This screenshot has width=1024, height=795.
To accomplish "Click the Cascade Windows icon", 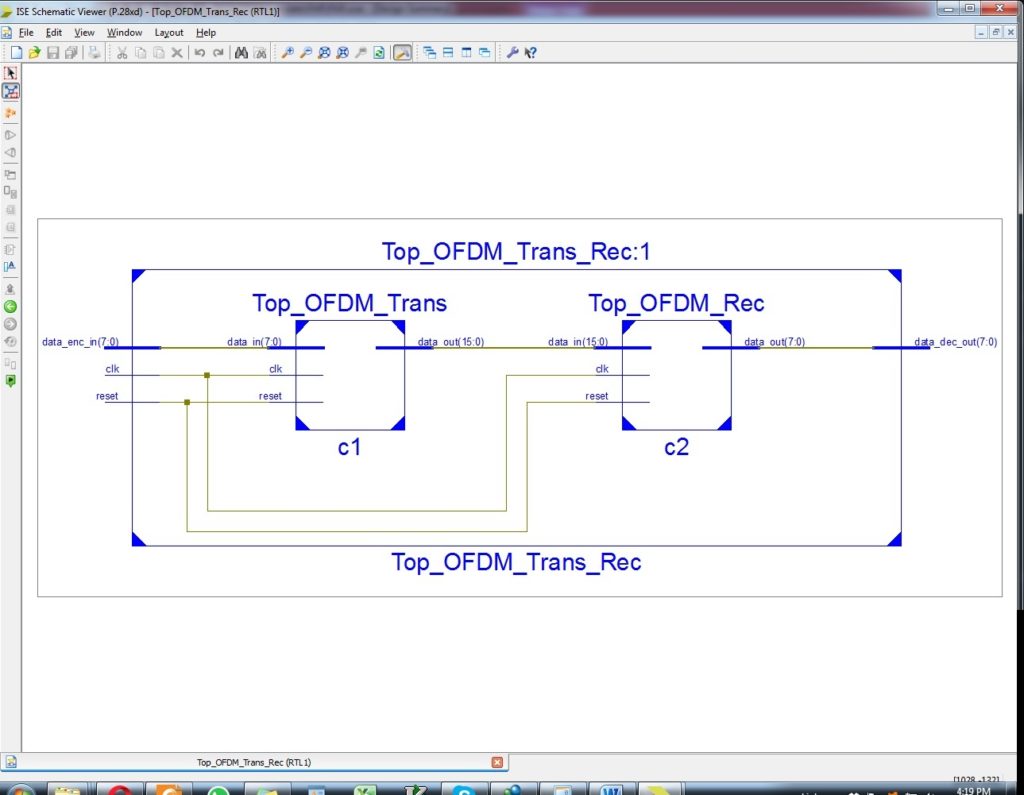I will click(430, 52).
